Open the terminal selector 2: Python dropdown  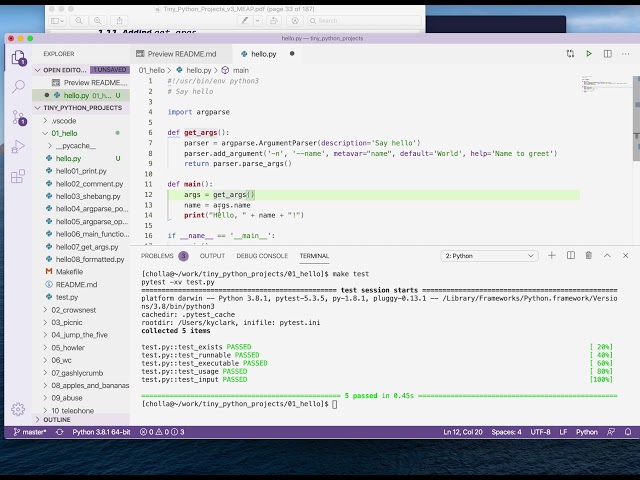[x=489, y=256]
